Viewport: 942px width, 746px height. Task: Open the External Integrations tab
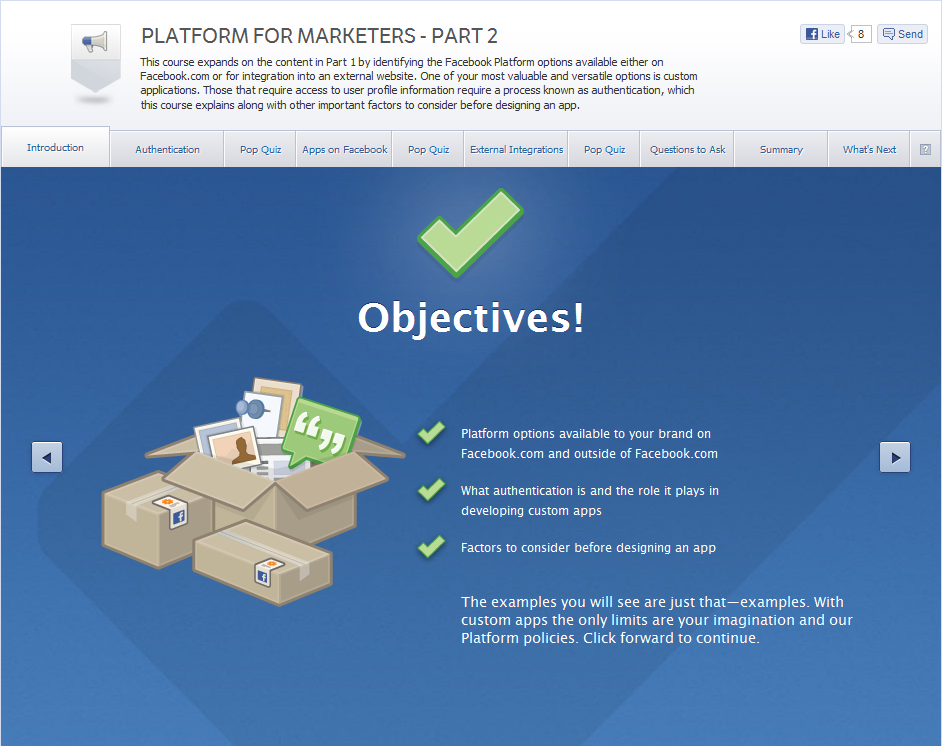(x=517, y=150)
